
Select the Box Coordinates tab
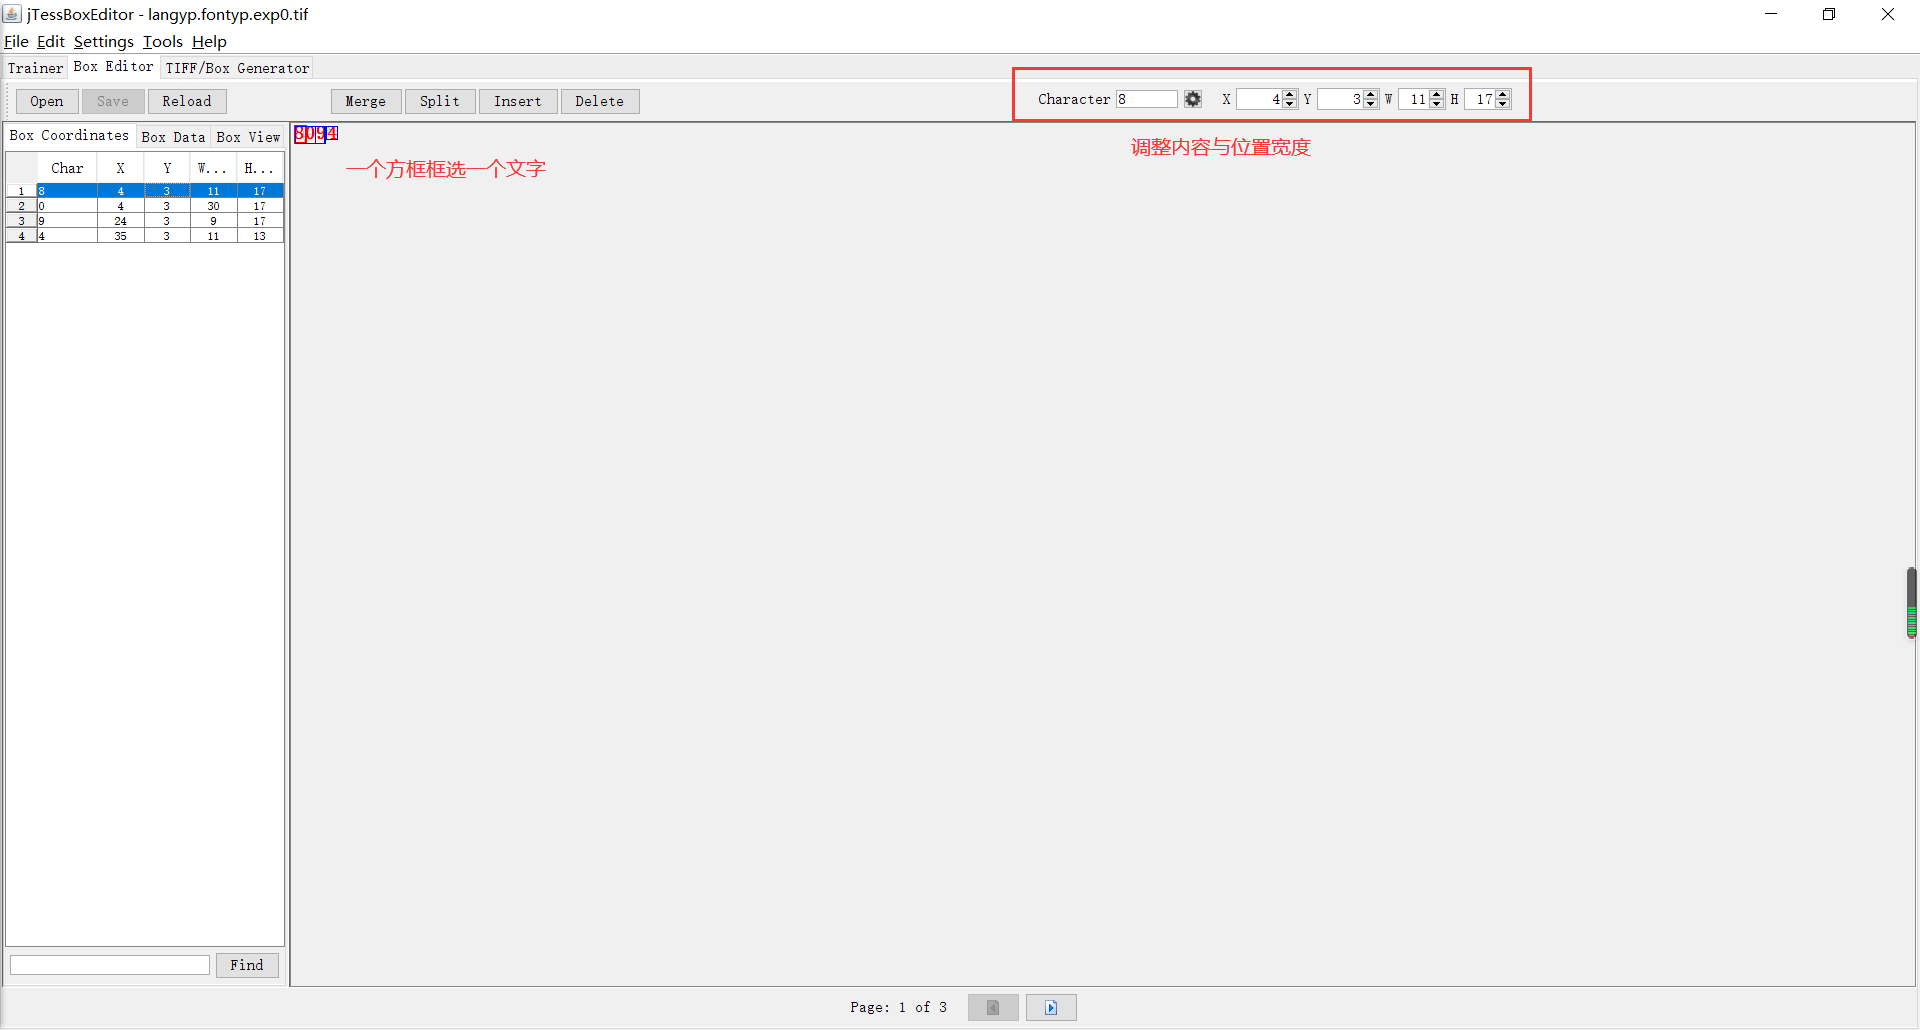coord(70,136)
